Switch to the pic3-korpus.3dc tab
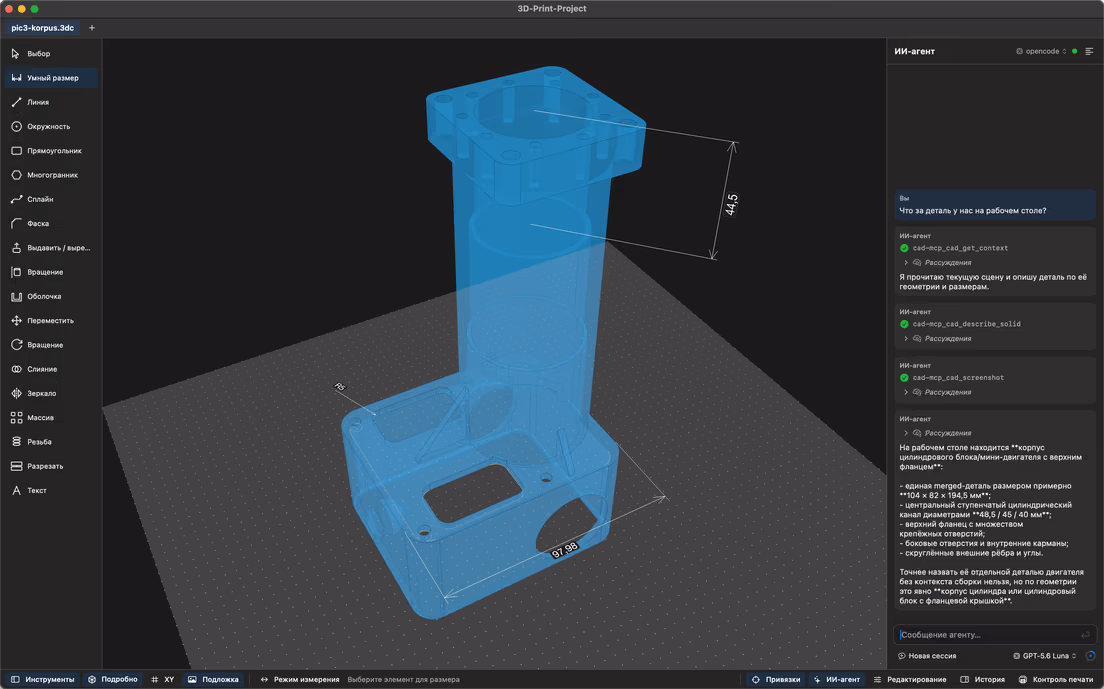The height and width of the screenshot is (689, 1104). [x=42, y=28]
